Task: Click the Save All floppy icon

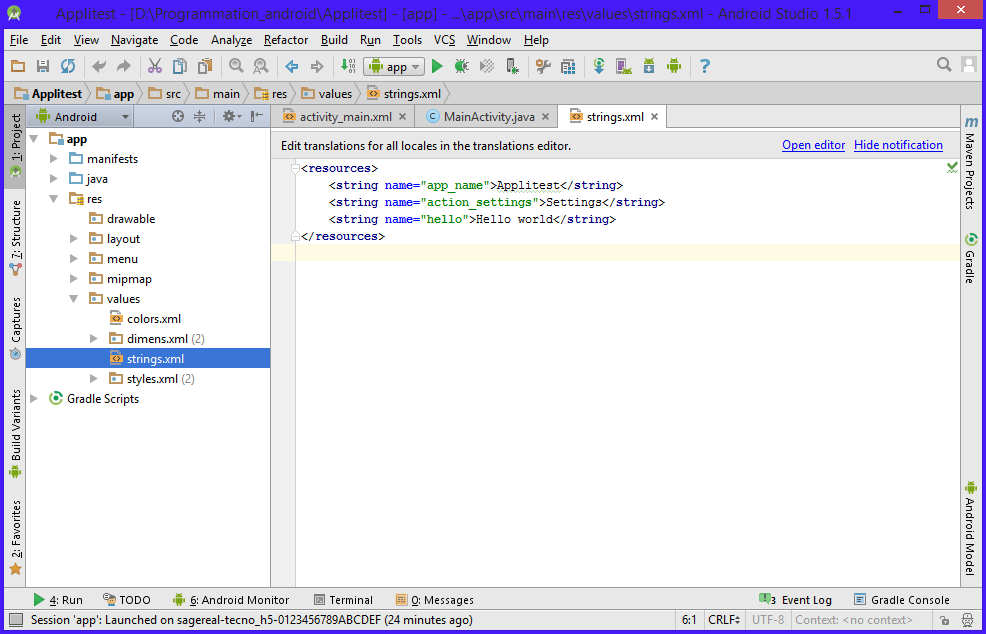Action: click(x=43, y=66)
